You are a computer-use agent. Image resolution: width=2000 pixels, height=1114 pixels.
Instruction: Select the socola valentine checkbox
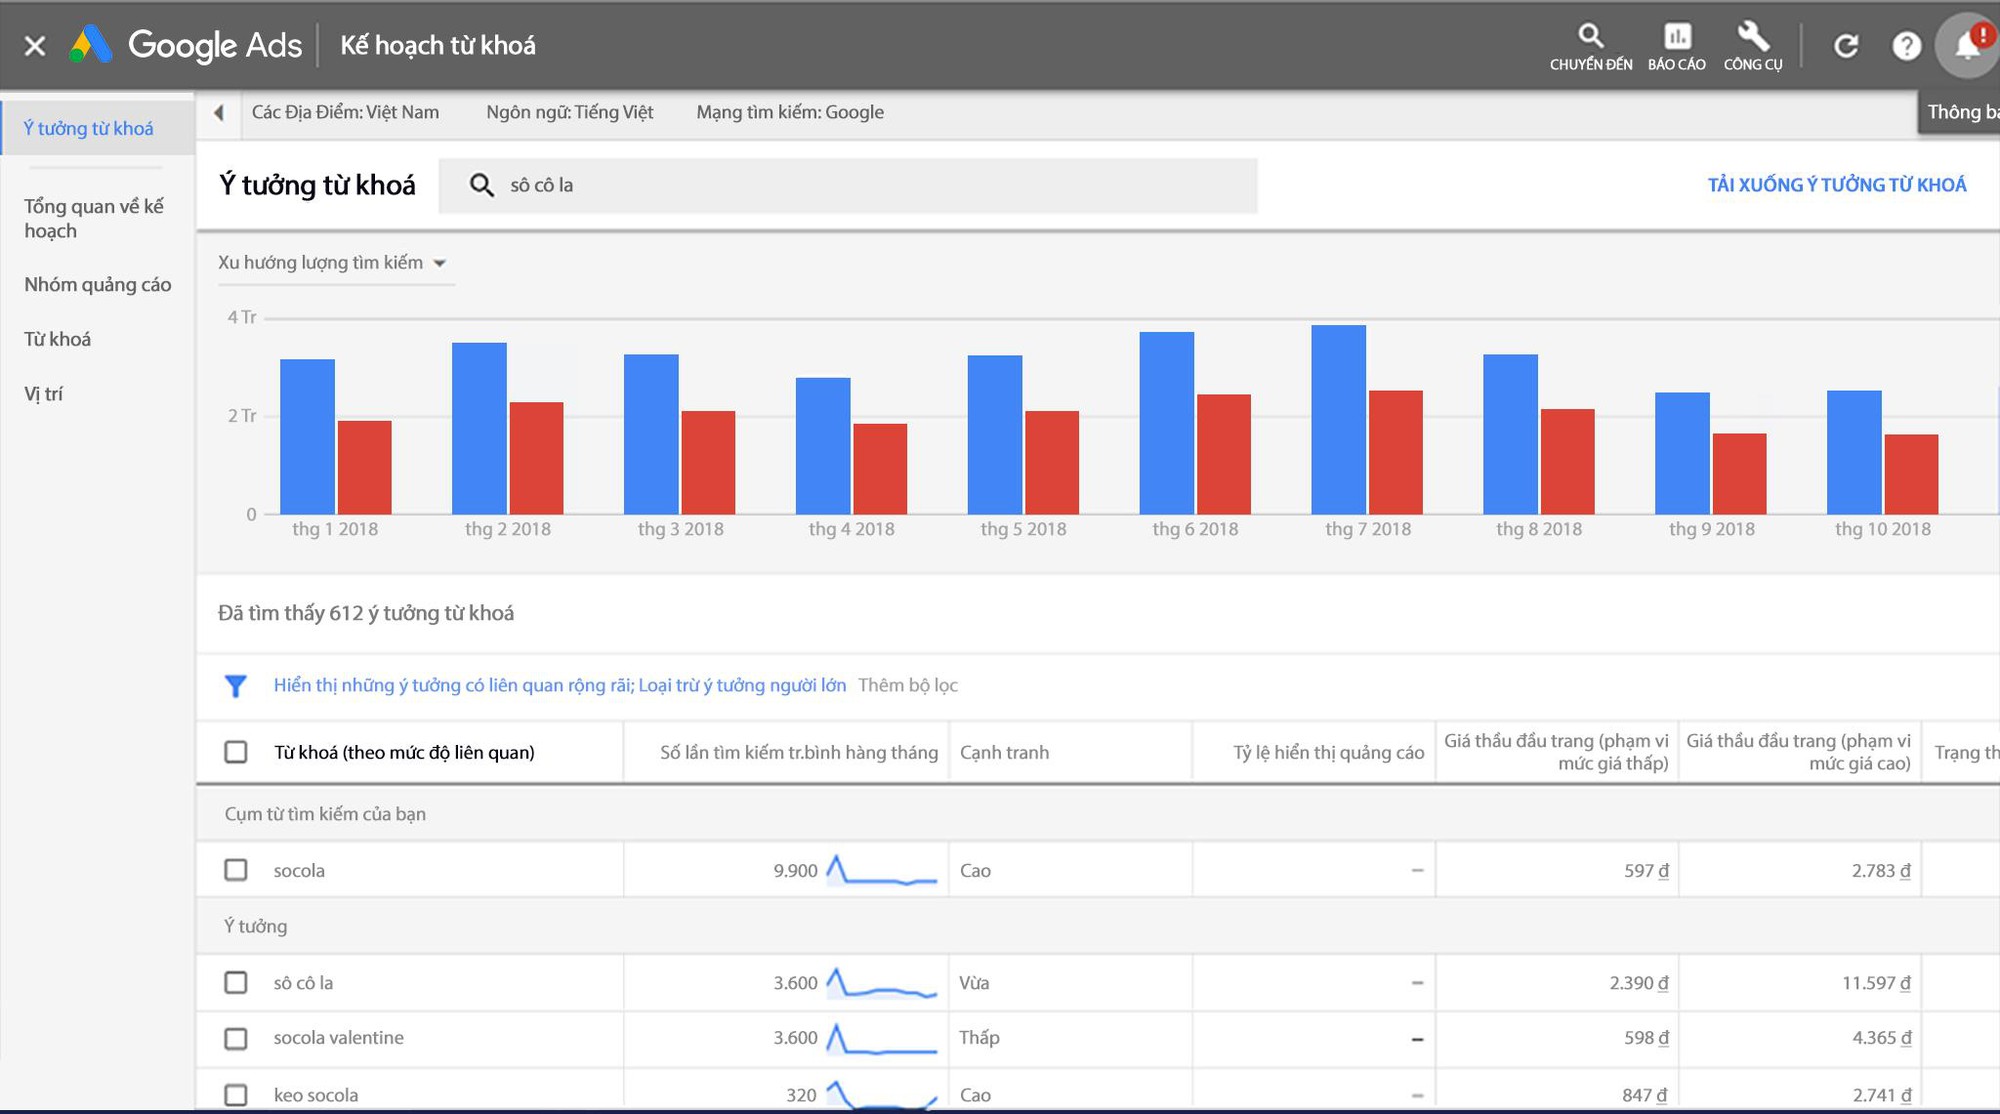point(236,1038)
